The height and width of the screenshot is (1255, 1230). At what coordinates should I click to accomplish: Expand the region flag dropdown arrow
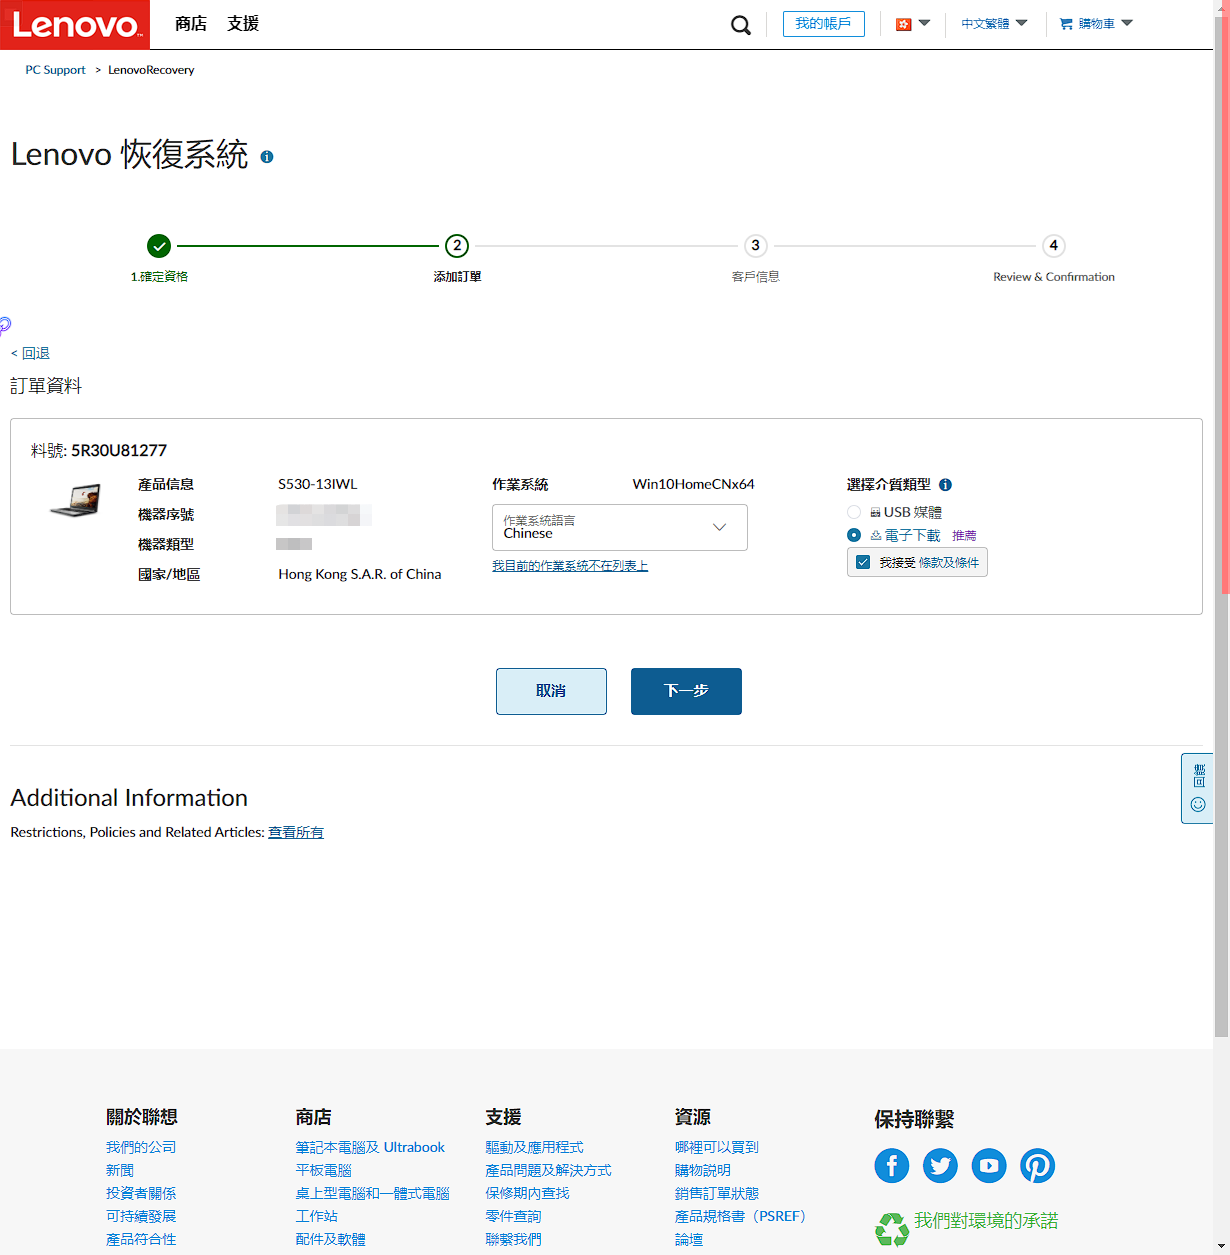(925, 23)
